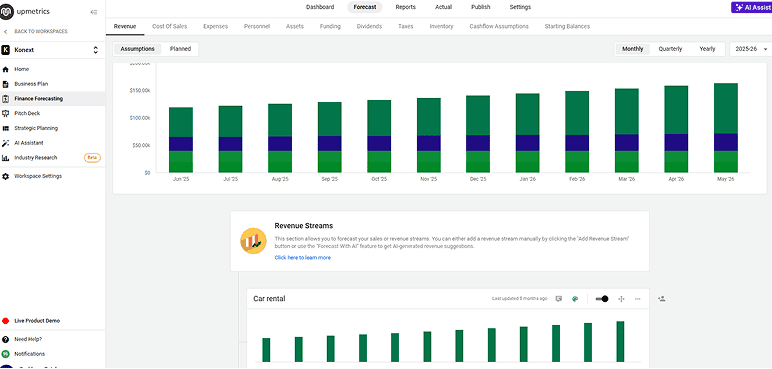This screenshot has height=369, width=772.
Task: Click the Pitch Deck presentation icon
Action: coord(6,113)
